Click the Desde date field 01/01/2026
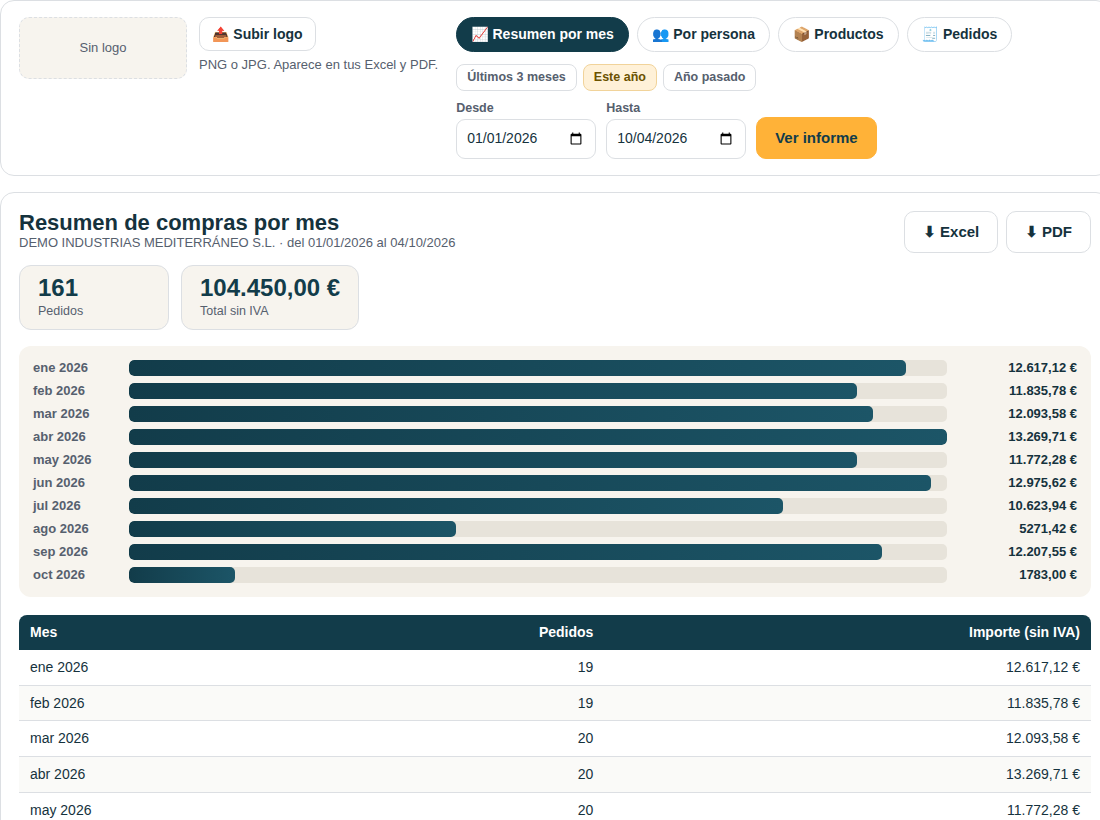 525,139
